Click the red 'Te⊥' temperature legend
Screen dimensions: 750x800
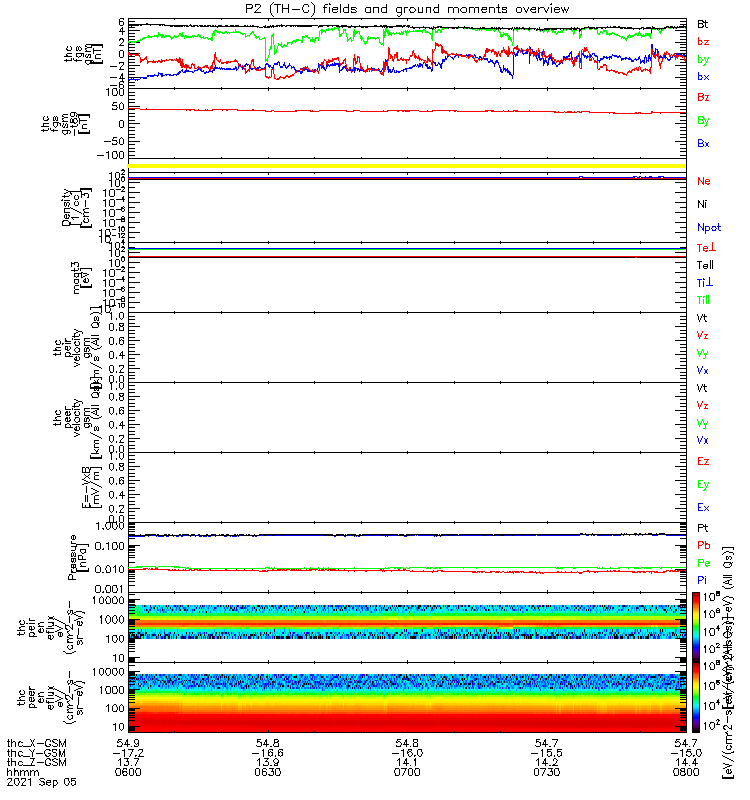point(707,247)
